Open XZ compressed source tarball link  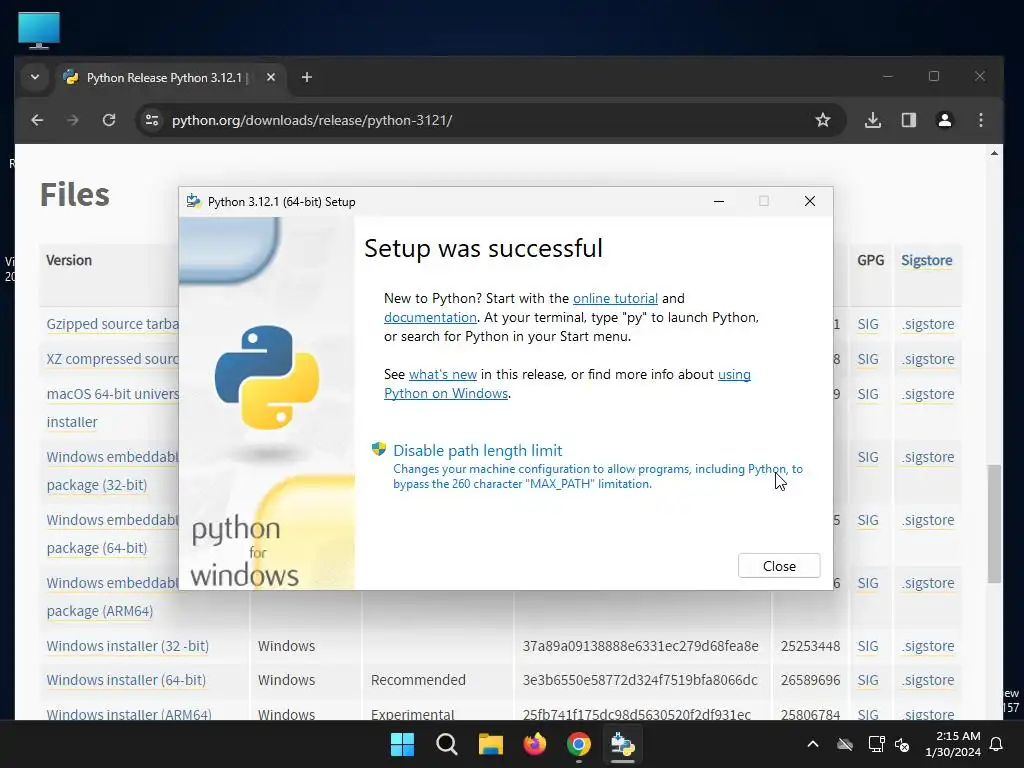[112, 359]
